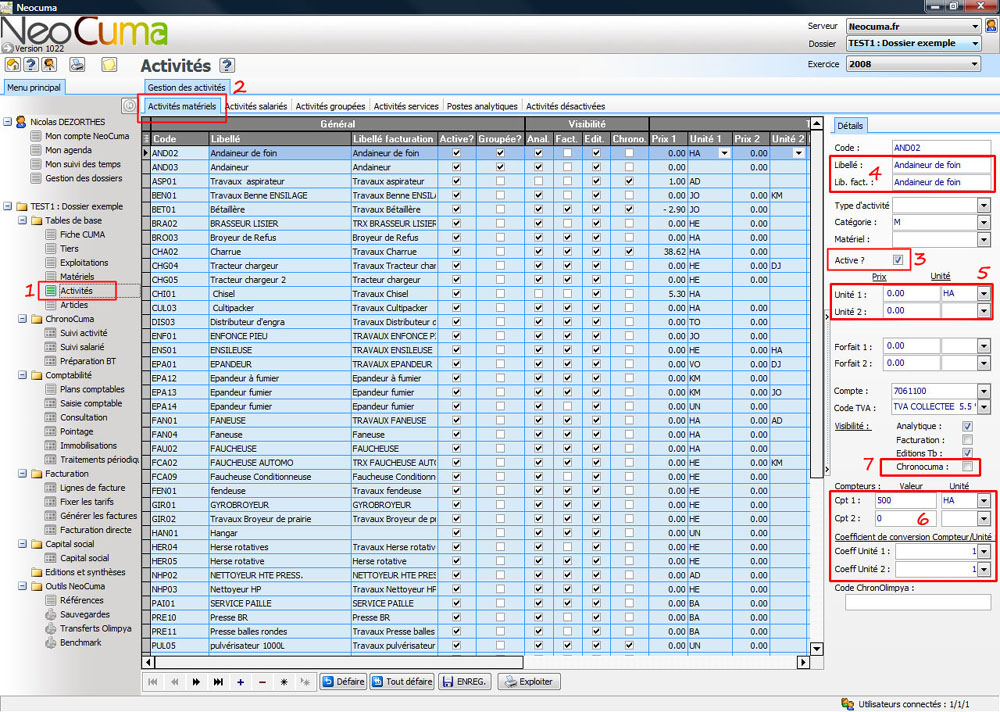Click the printer icon in the top toolbar
1000x712 pixels.
[77, 64]
